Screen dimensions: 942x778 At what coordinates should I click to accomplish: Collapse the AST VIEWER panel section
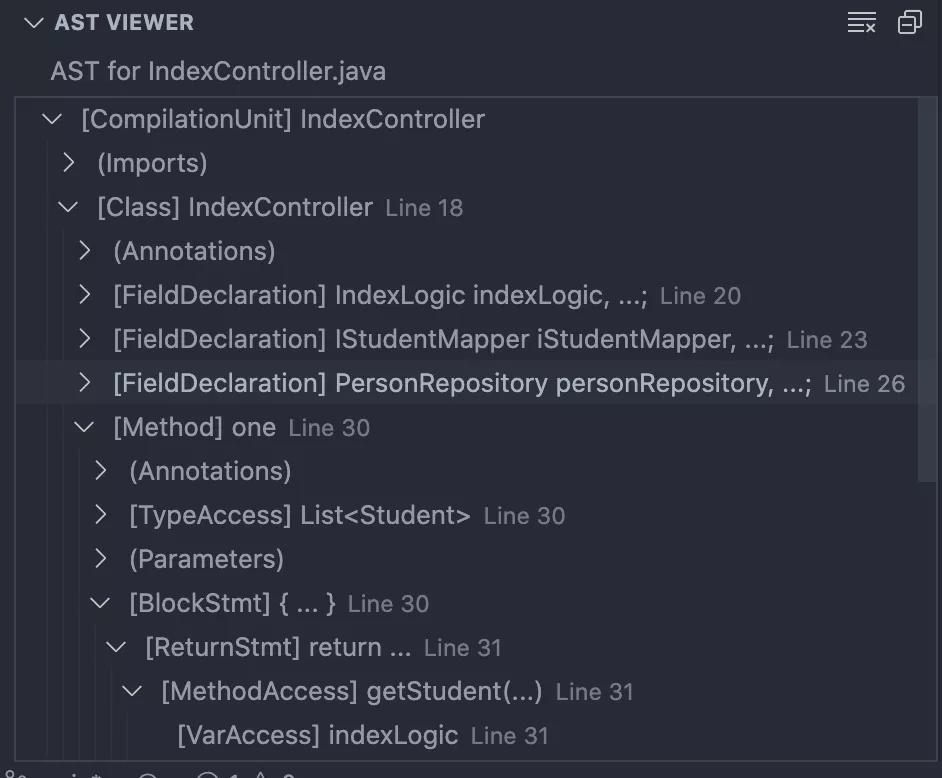click(x=34, y=23)
